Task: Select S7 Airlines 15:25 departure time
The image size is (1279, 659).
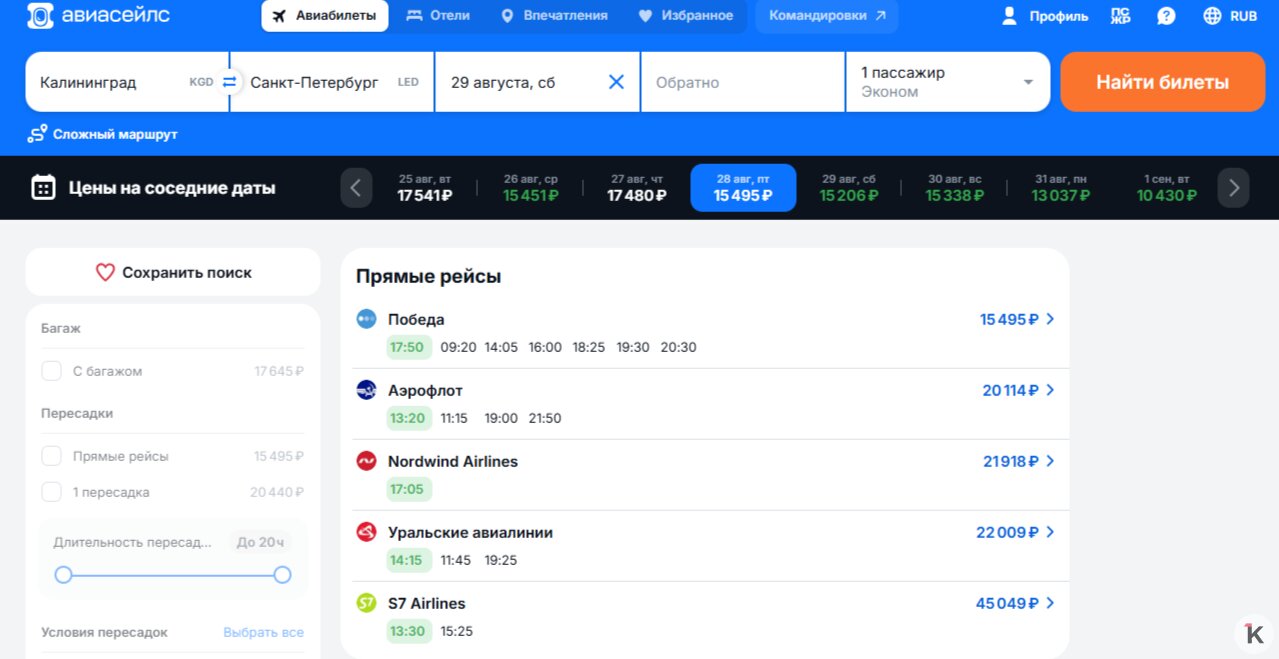Action: pyautogui.click(x=457, y=631)
